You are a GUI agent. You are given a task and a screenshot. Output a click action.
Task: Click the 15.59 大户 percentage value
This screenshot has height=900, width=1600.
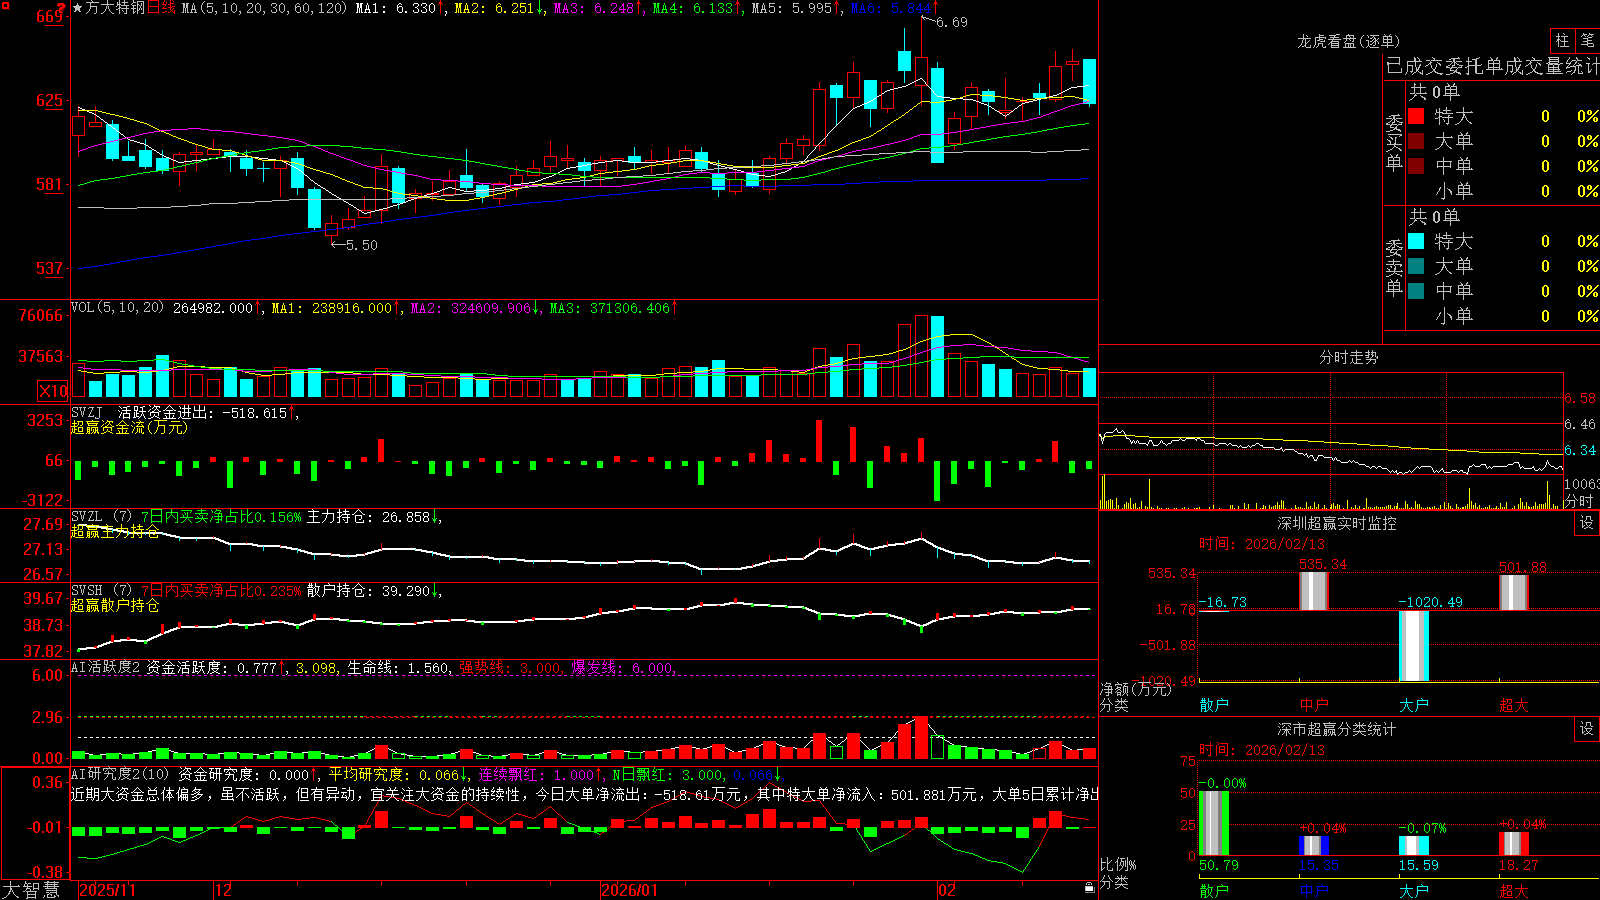(1418, 865)
